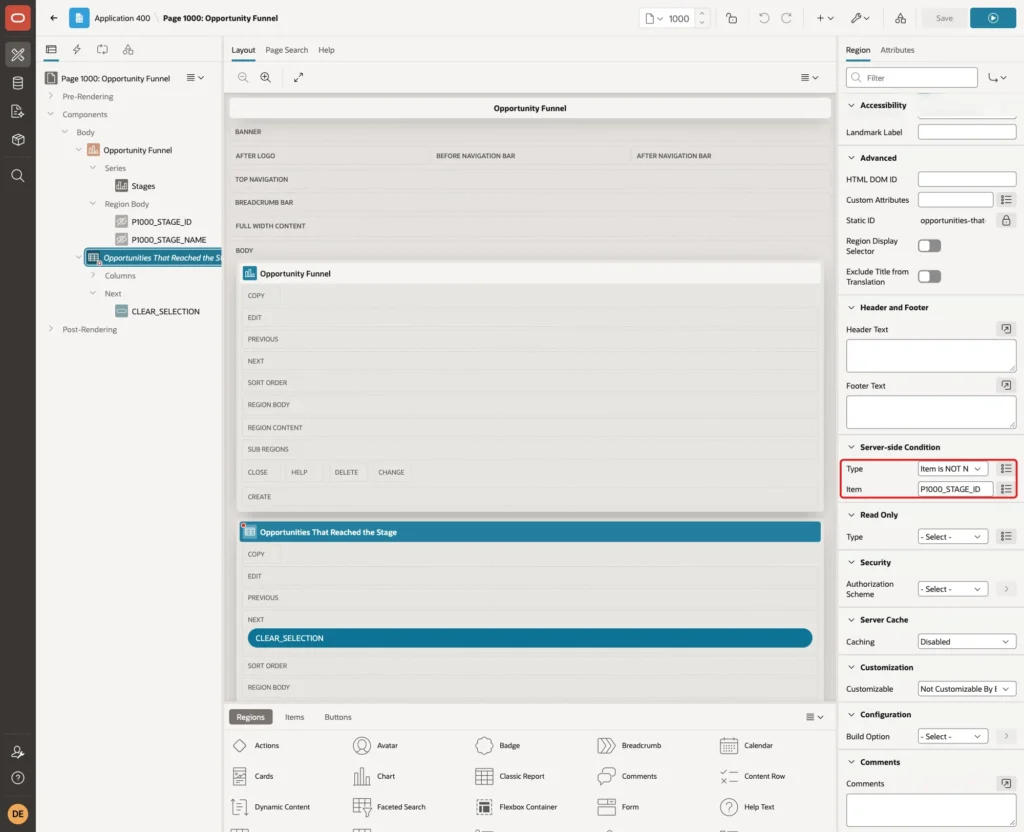Undo the last change
Screen dimensions: 1024x832
(763, 18)
